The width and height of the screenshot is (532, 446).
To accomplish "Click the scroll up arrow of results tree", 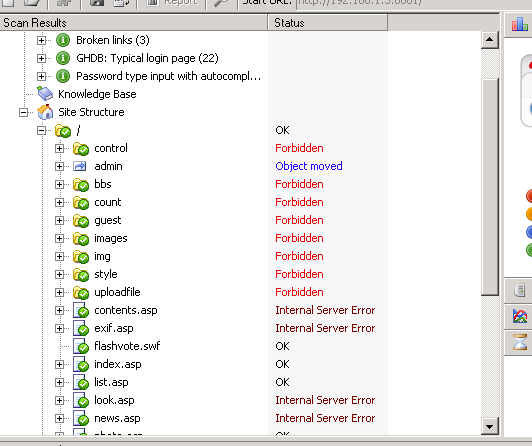I will [489, 40].
